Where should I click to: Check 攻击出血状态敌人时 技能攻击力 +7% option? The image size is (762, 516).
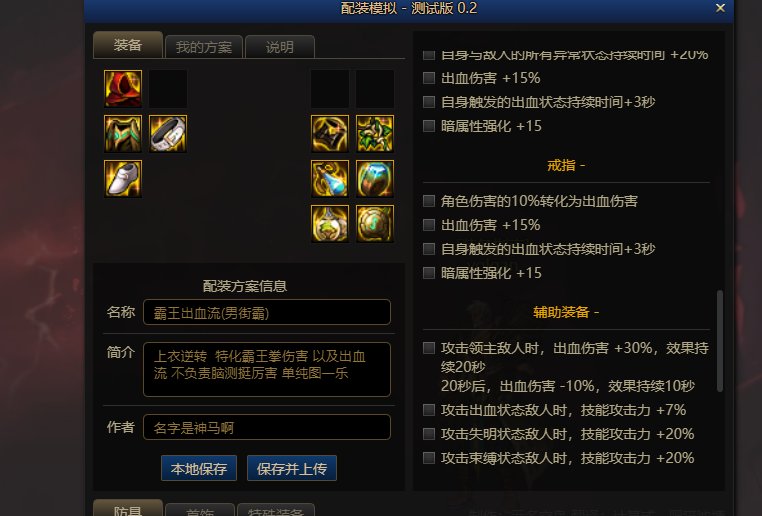(429, 410)
